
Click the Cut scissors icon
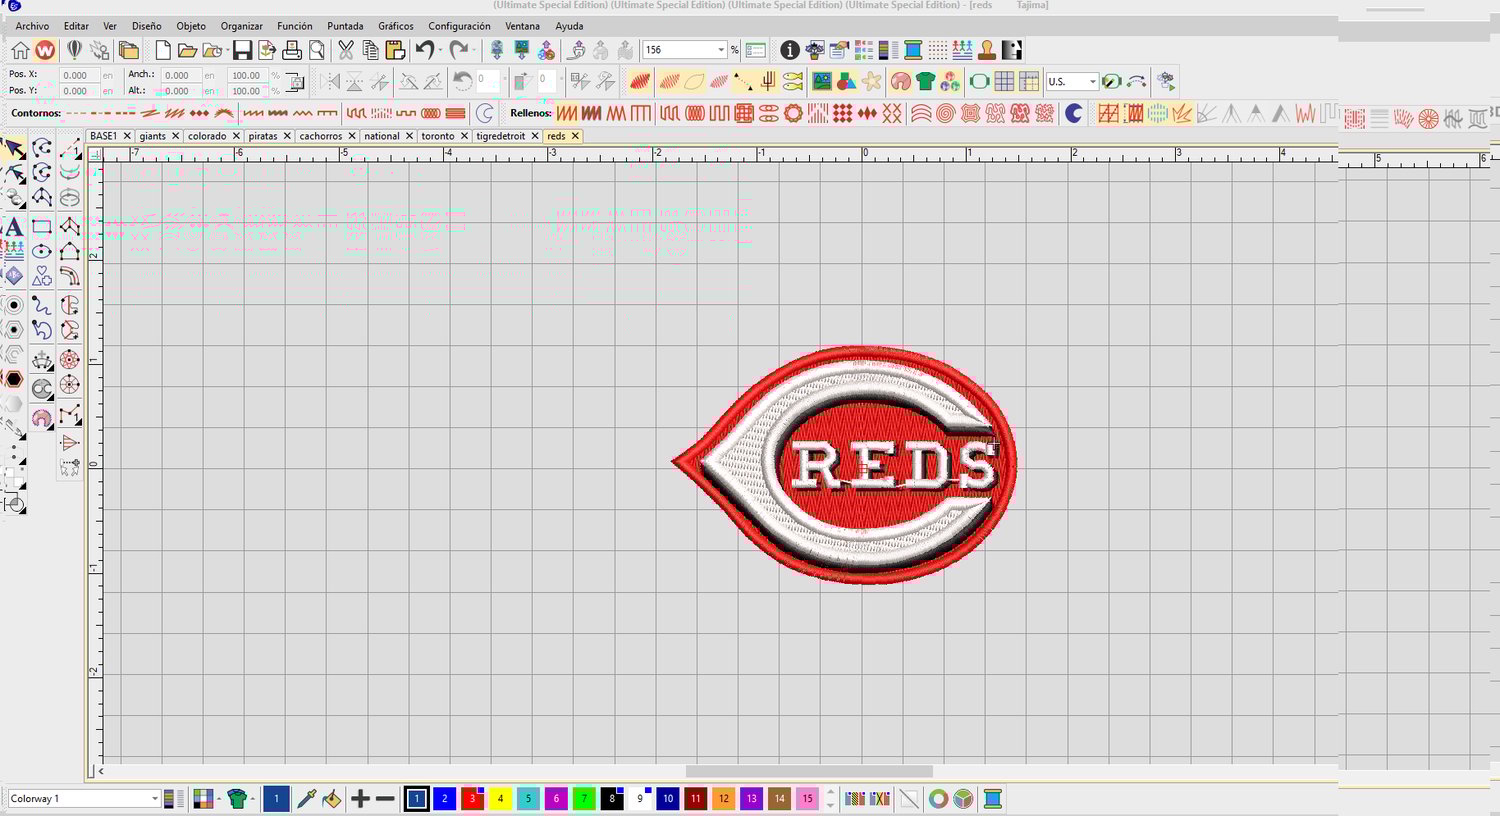tap(346, 50)
